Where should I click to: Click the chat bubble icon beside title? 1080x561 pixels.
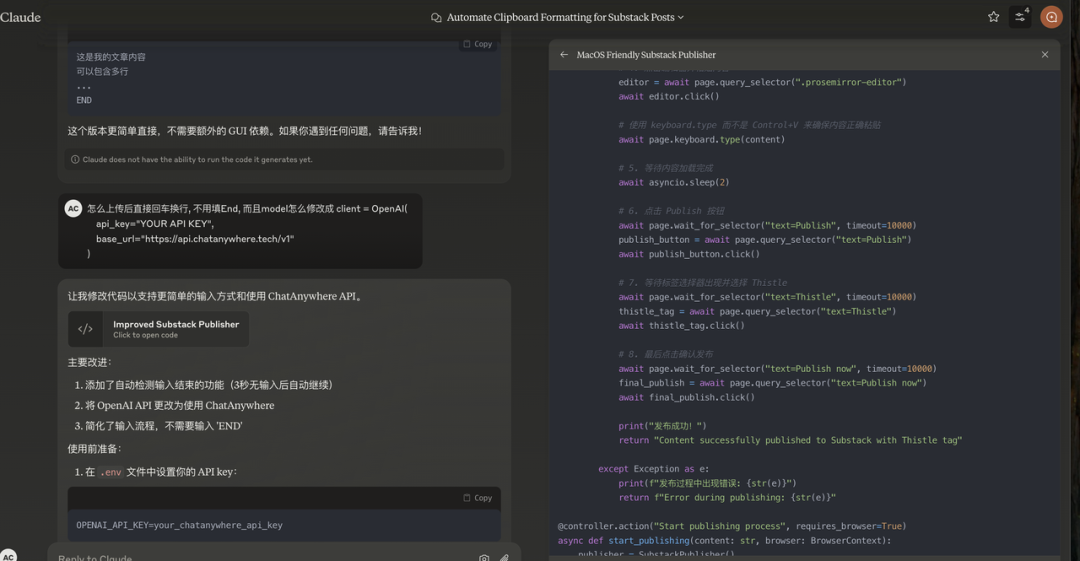click(x=436, y=17)
